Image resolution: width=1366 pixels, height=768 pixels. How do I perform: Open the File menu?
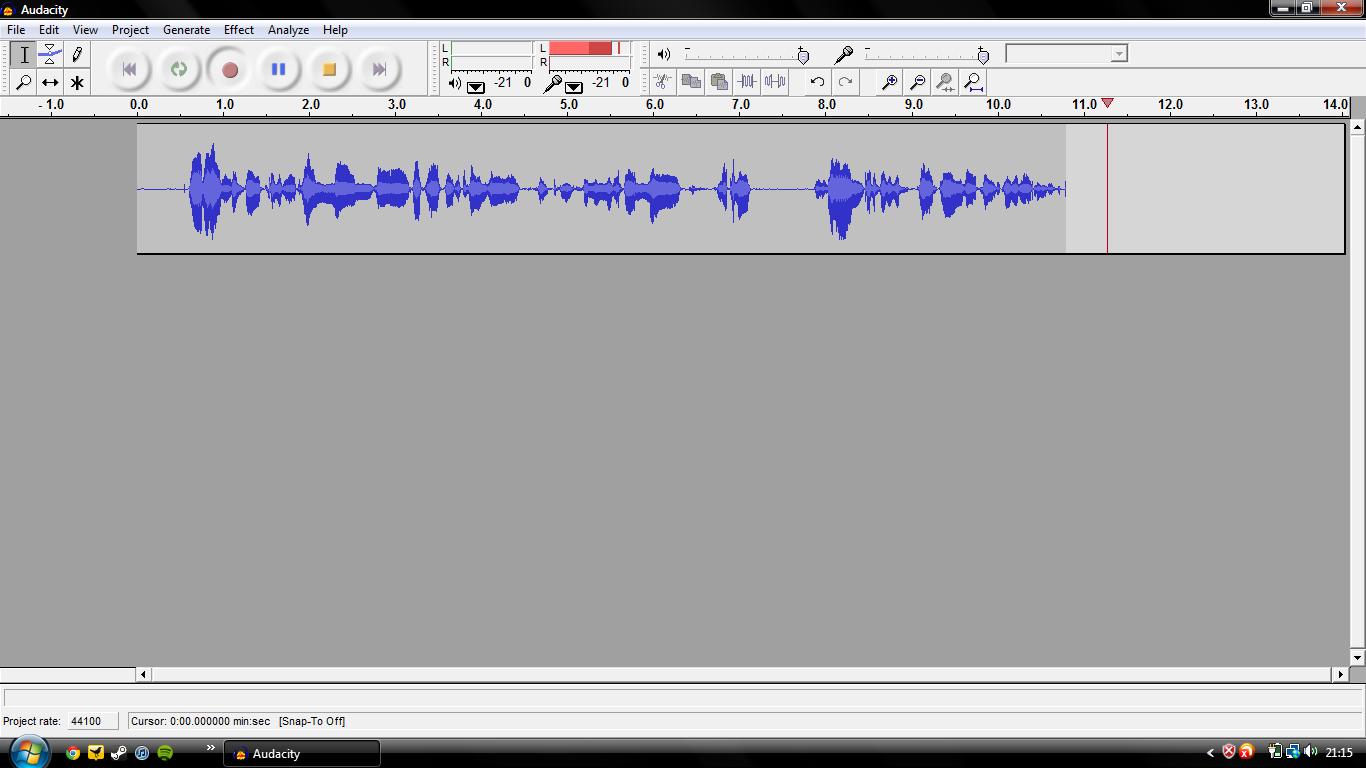click(16, 30)
